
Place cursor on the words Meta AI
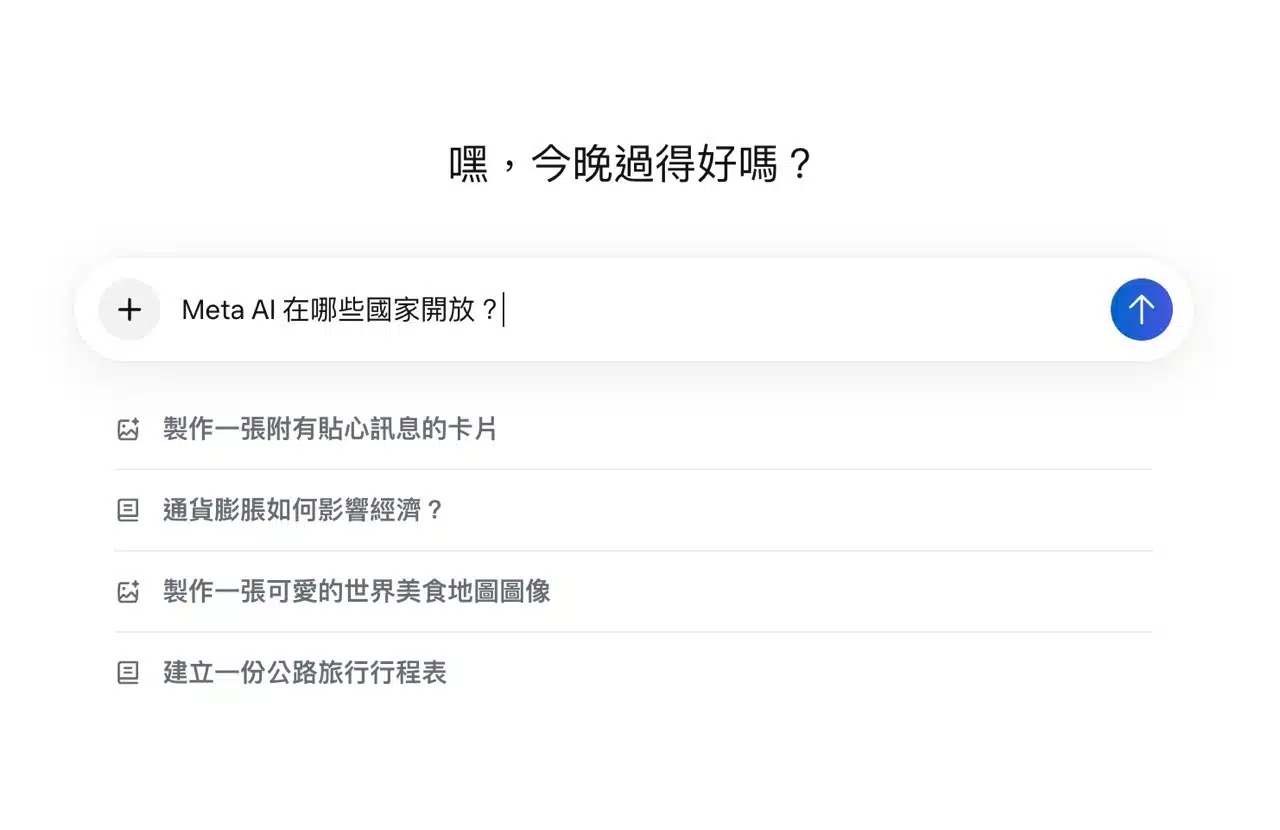(x=226, y=310)
